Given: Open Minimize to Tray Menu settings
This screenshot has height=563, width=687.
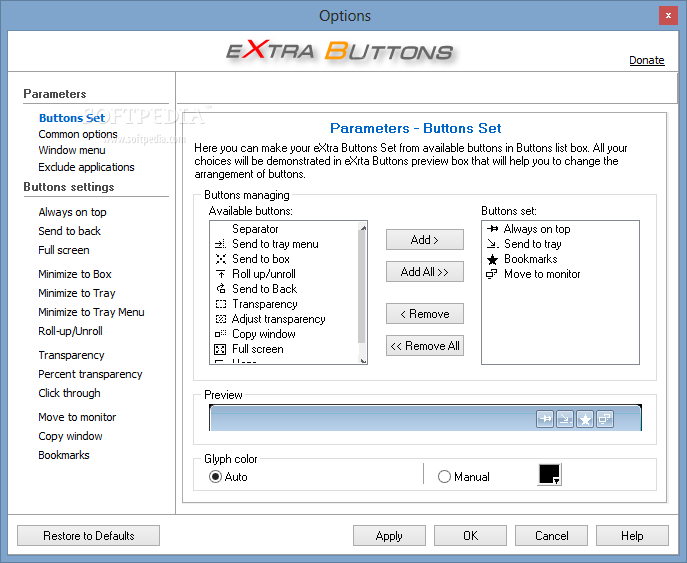Looking at the screenshot, I should [91, 312].
